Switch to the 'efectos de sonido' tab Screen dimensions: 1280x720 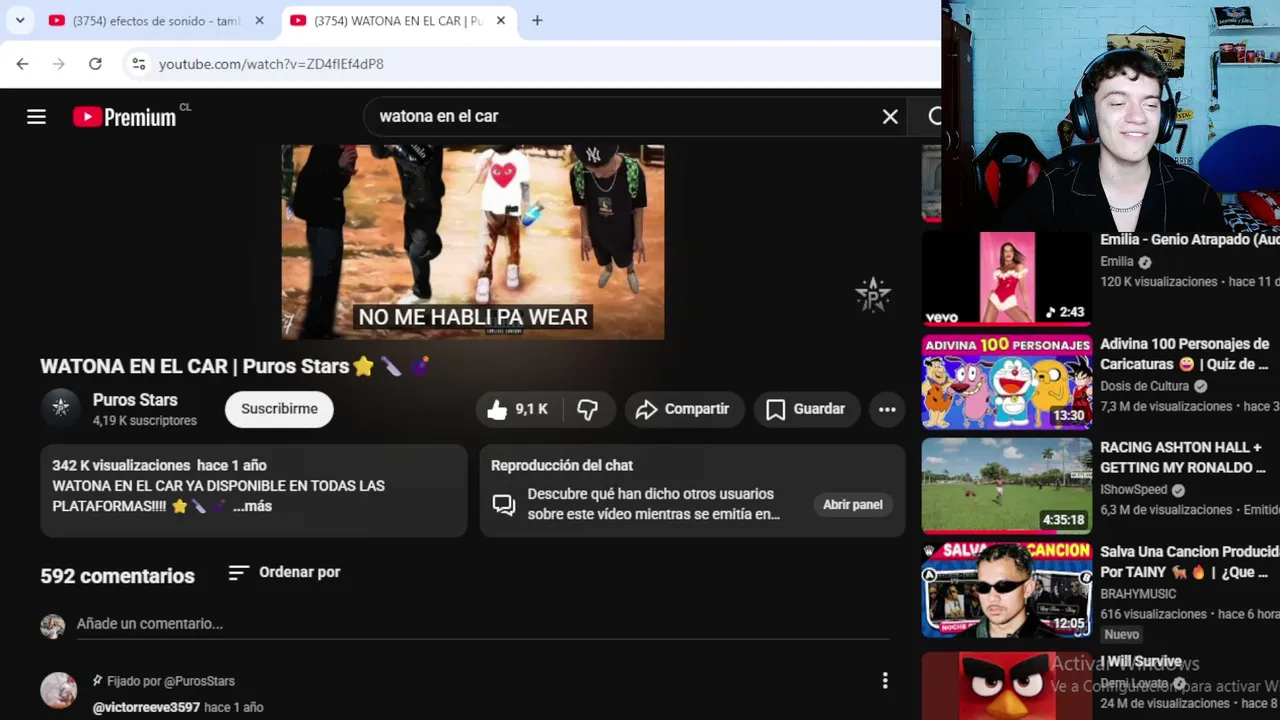pos(157,20)
